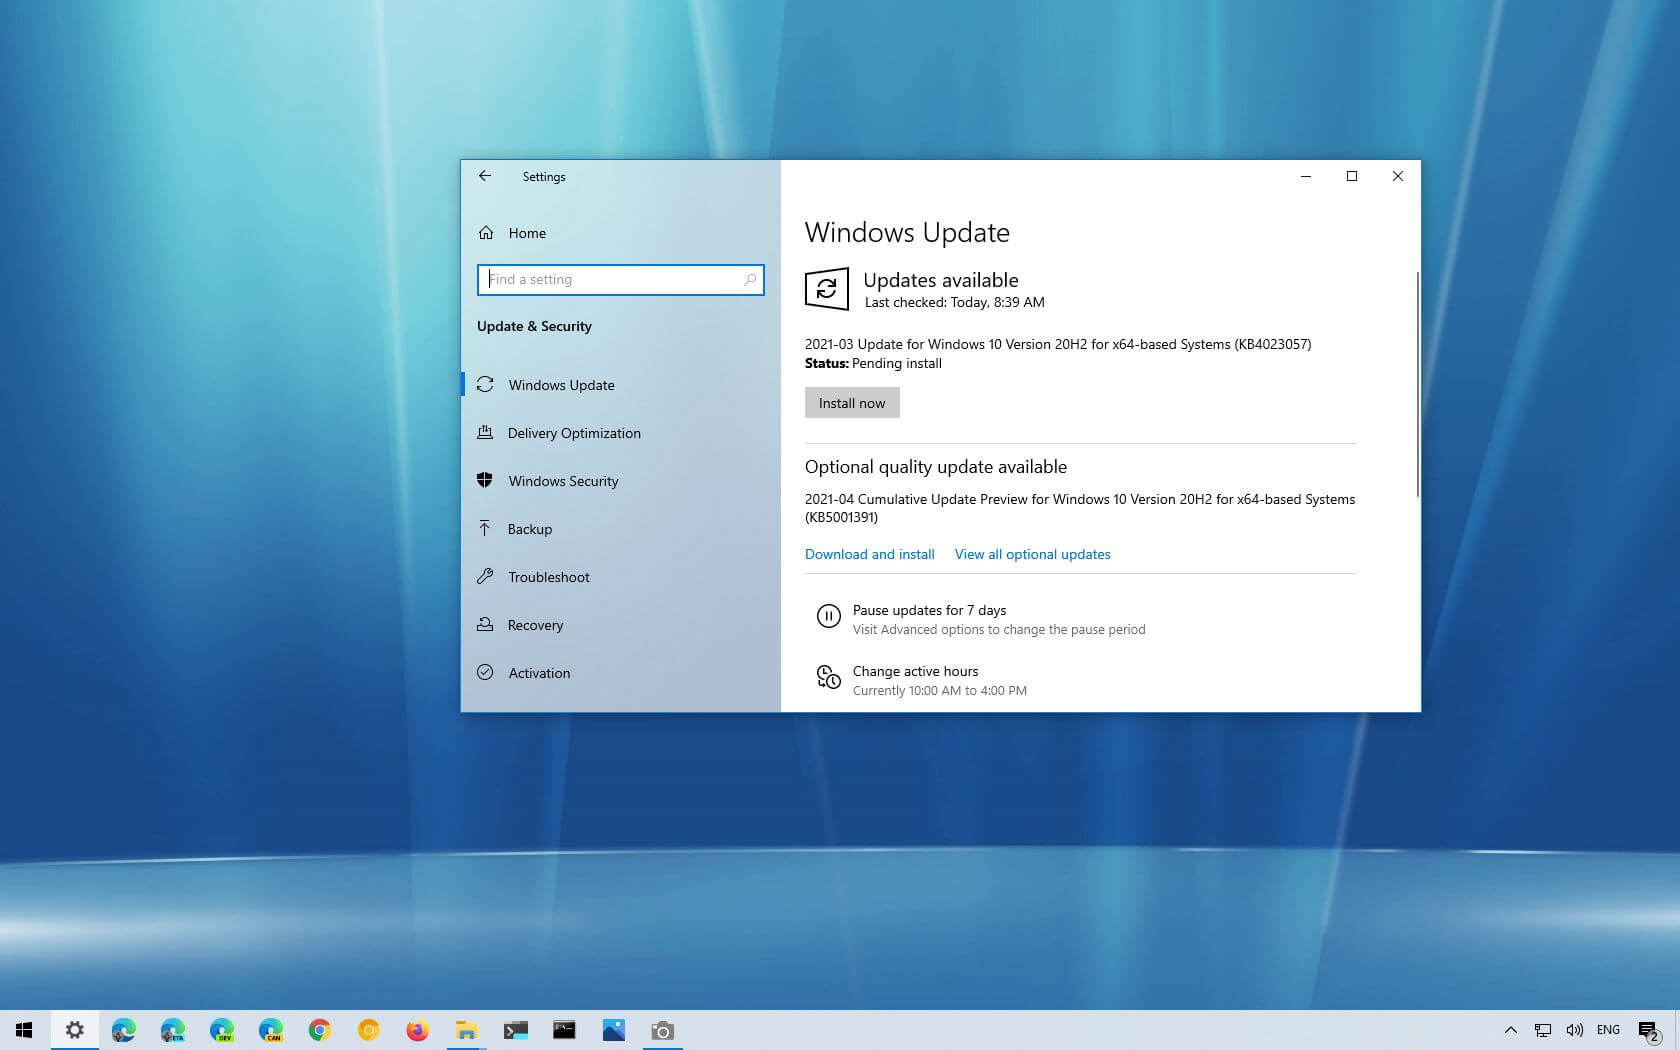This screenshot has width=1680, height=1050.
Task: Click the Find a setting search box
Action: tap(621, 280)
